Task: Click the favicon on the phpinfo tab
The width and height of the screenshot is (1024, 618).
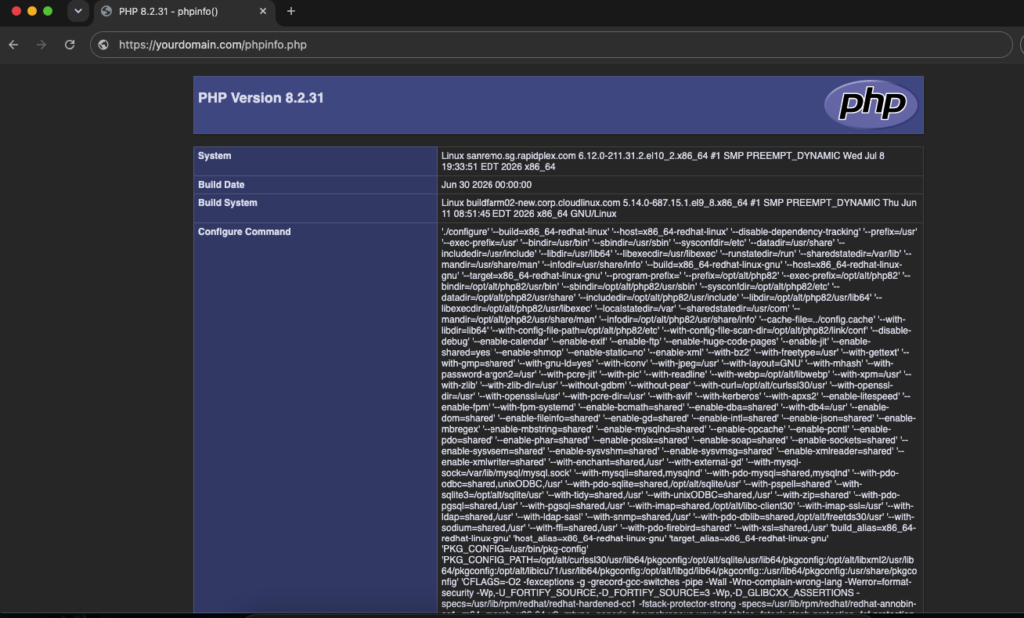Action: [106, 11]
